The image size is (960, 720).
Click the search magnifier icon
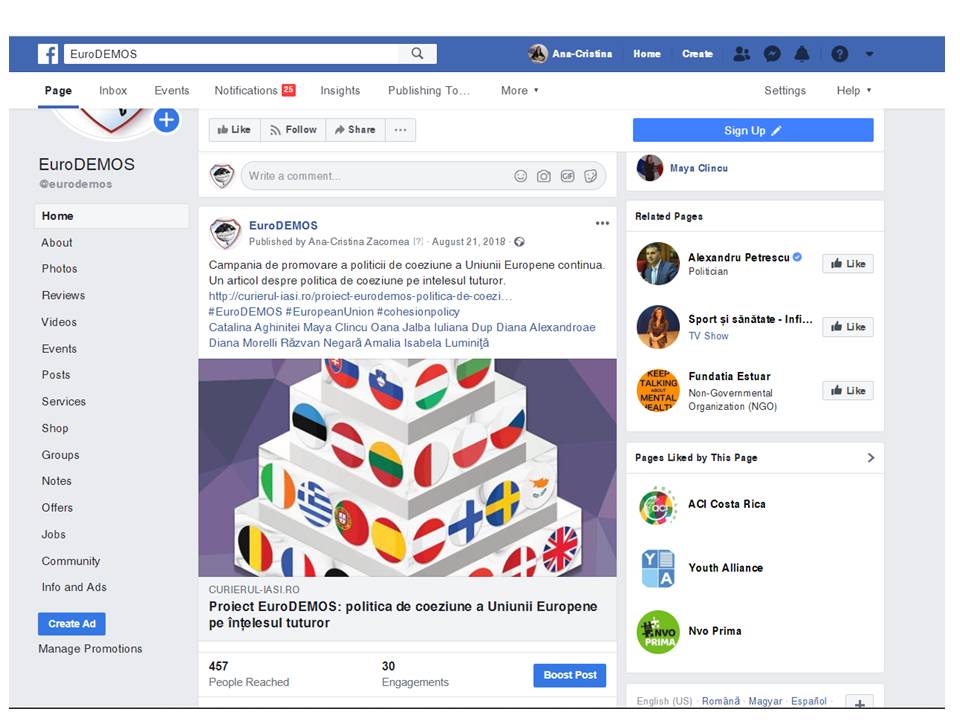(x=417, y=54)
